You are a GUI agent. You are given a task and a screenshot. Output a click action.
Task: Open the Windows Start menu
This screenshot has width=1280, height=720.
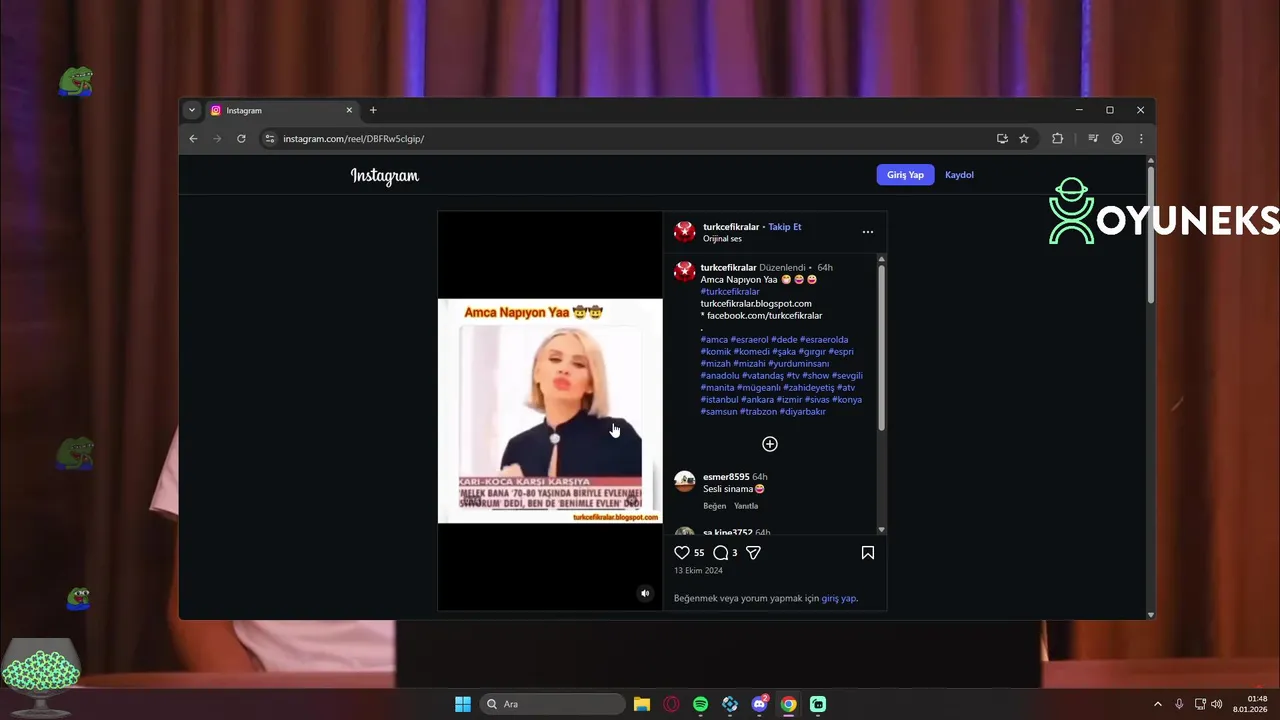pyautogui.click(x=463, y=704)
